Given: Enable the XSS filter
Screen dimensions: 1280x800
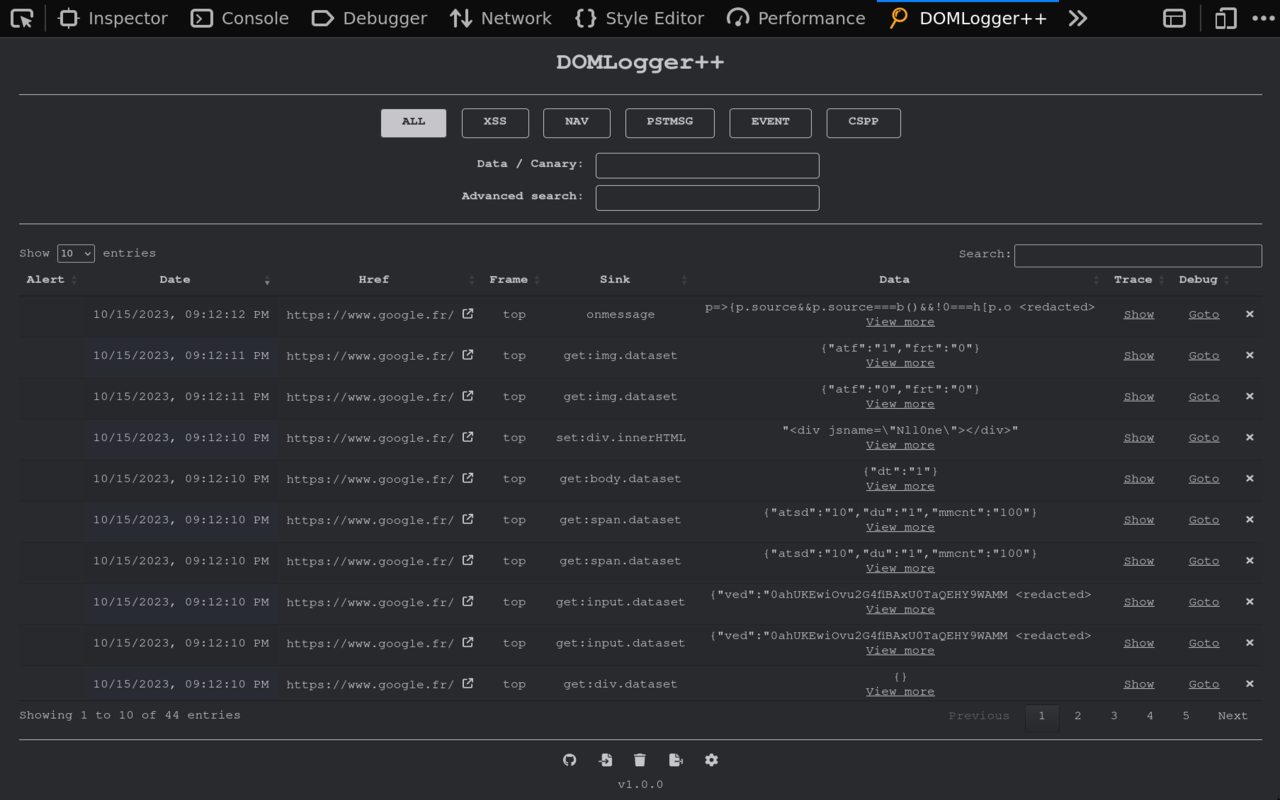Looking at the screenshot, I should click(x=495, y=122).
